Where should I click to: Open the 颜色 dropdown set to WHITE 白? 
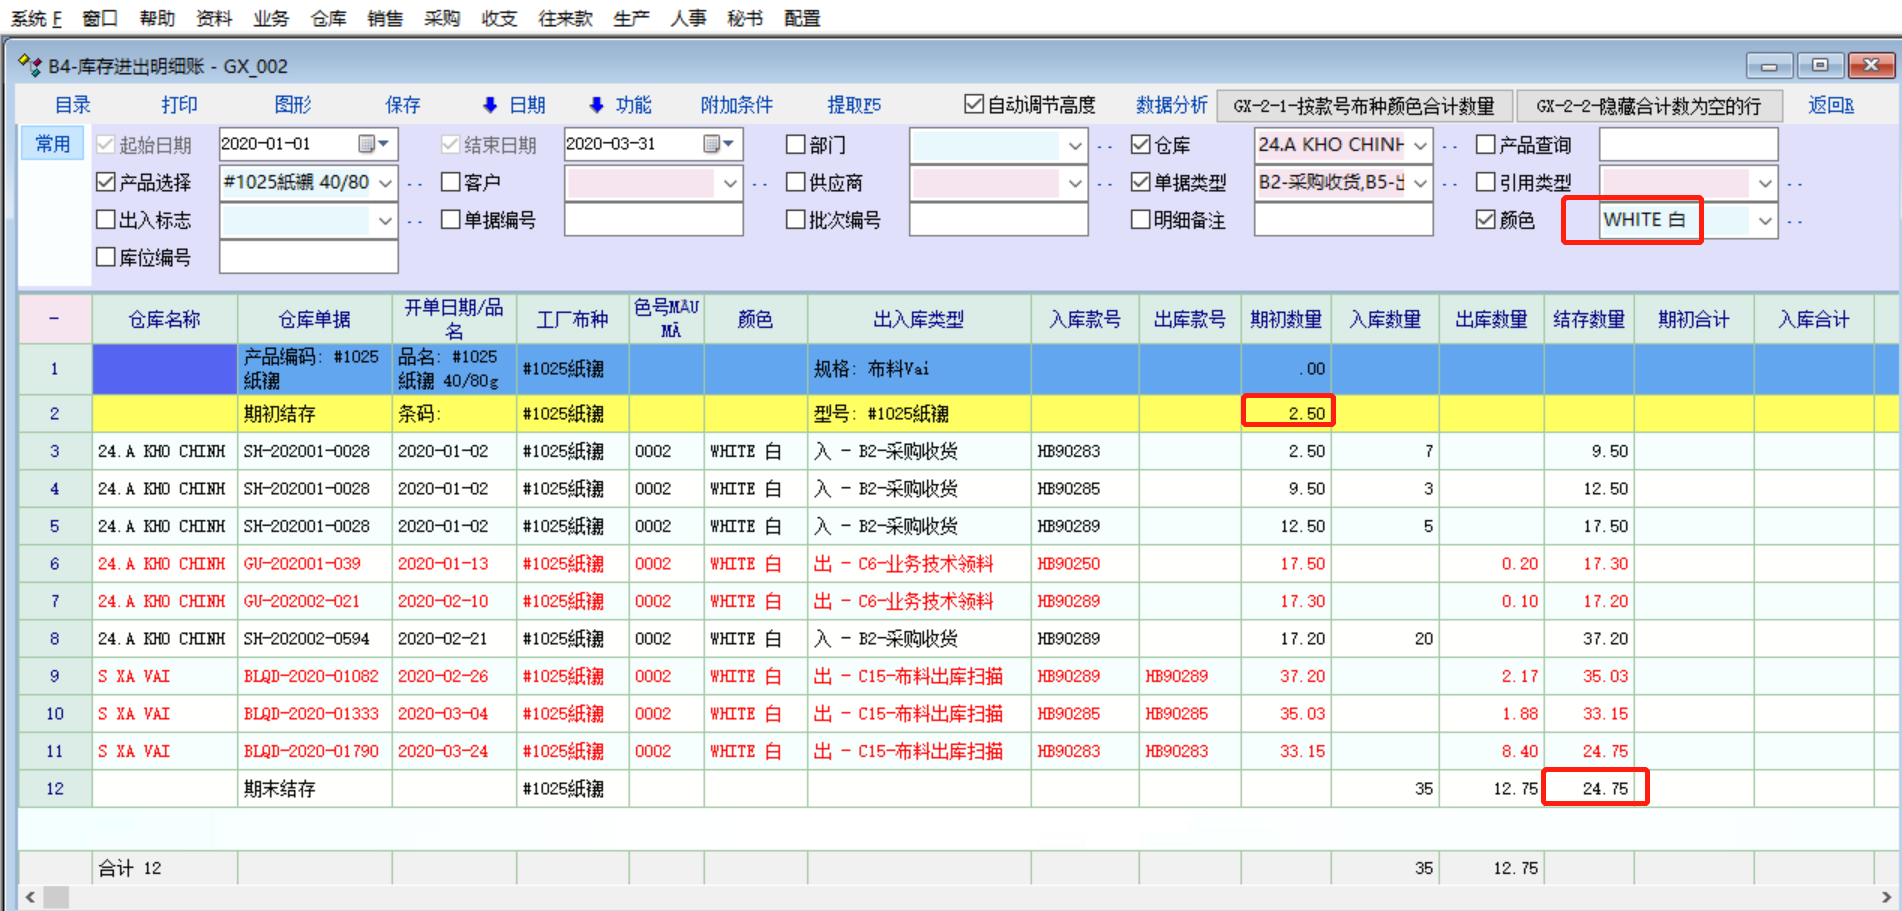tap(1765, 220)
